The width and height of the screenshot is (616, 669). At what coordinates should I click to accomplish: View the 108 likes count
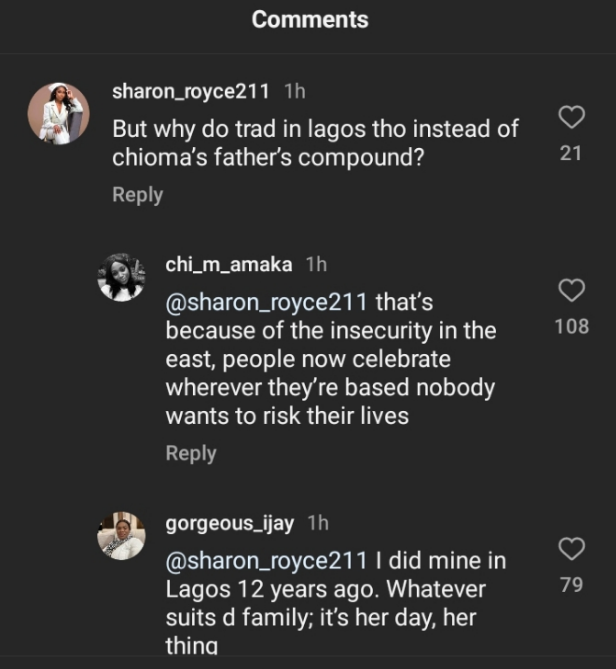click(x=570, y=326)
